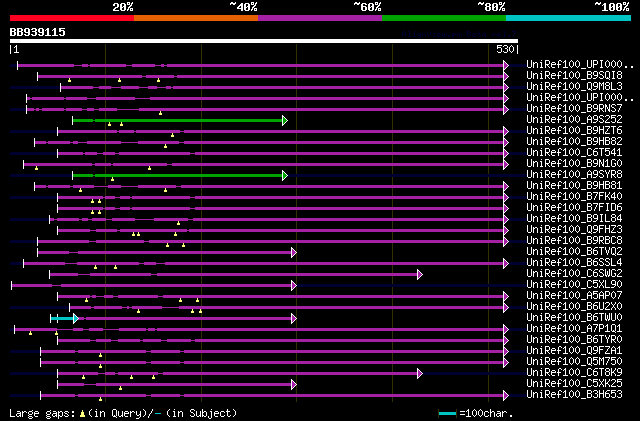Open hit UniRef100_B9HZT6
The image size is (640, 421).
pyautogui.click(x=574, y=131)
